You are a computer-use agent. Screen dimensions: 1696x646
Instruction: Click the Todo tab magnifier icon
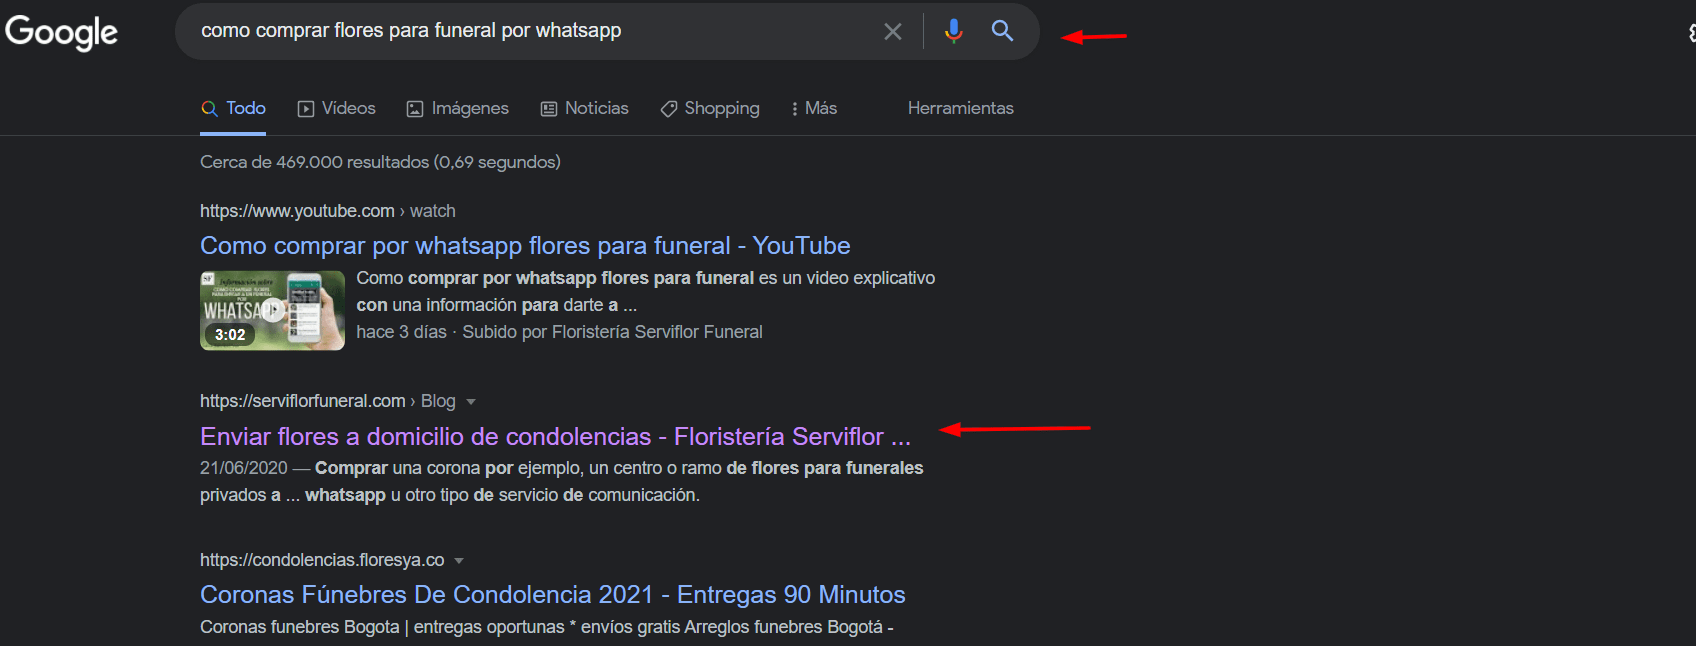[209, 109]
